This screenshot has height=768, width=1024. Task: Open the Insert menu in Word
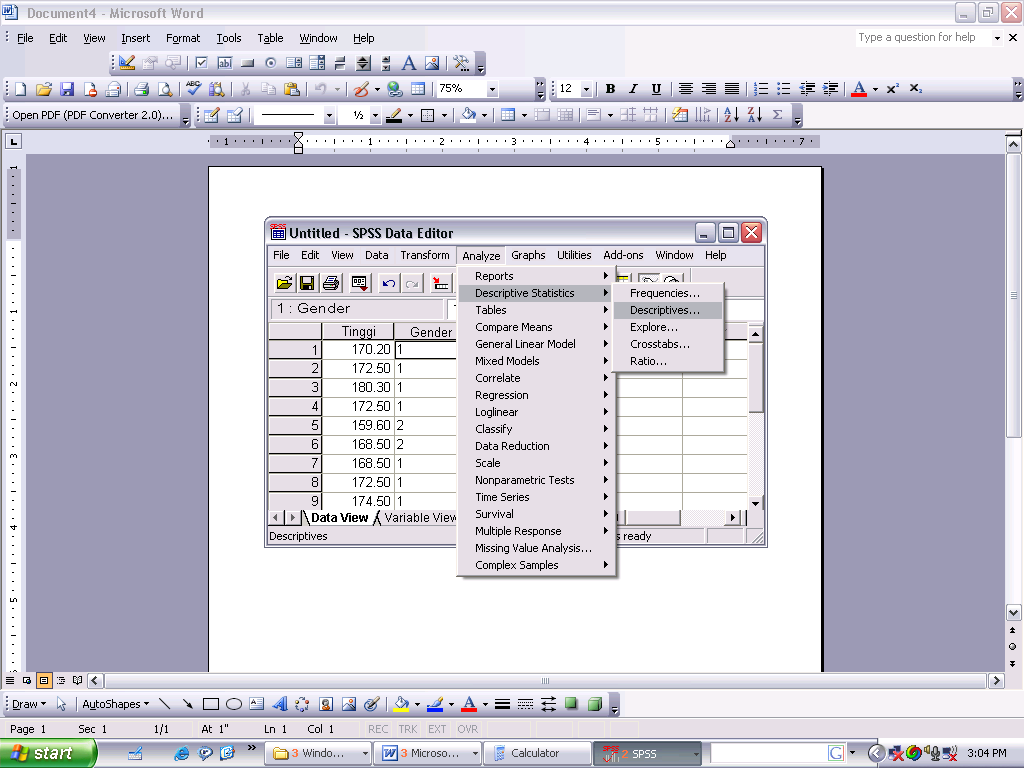point(135,38)
